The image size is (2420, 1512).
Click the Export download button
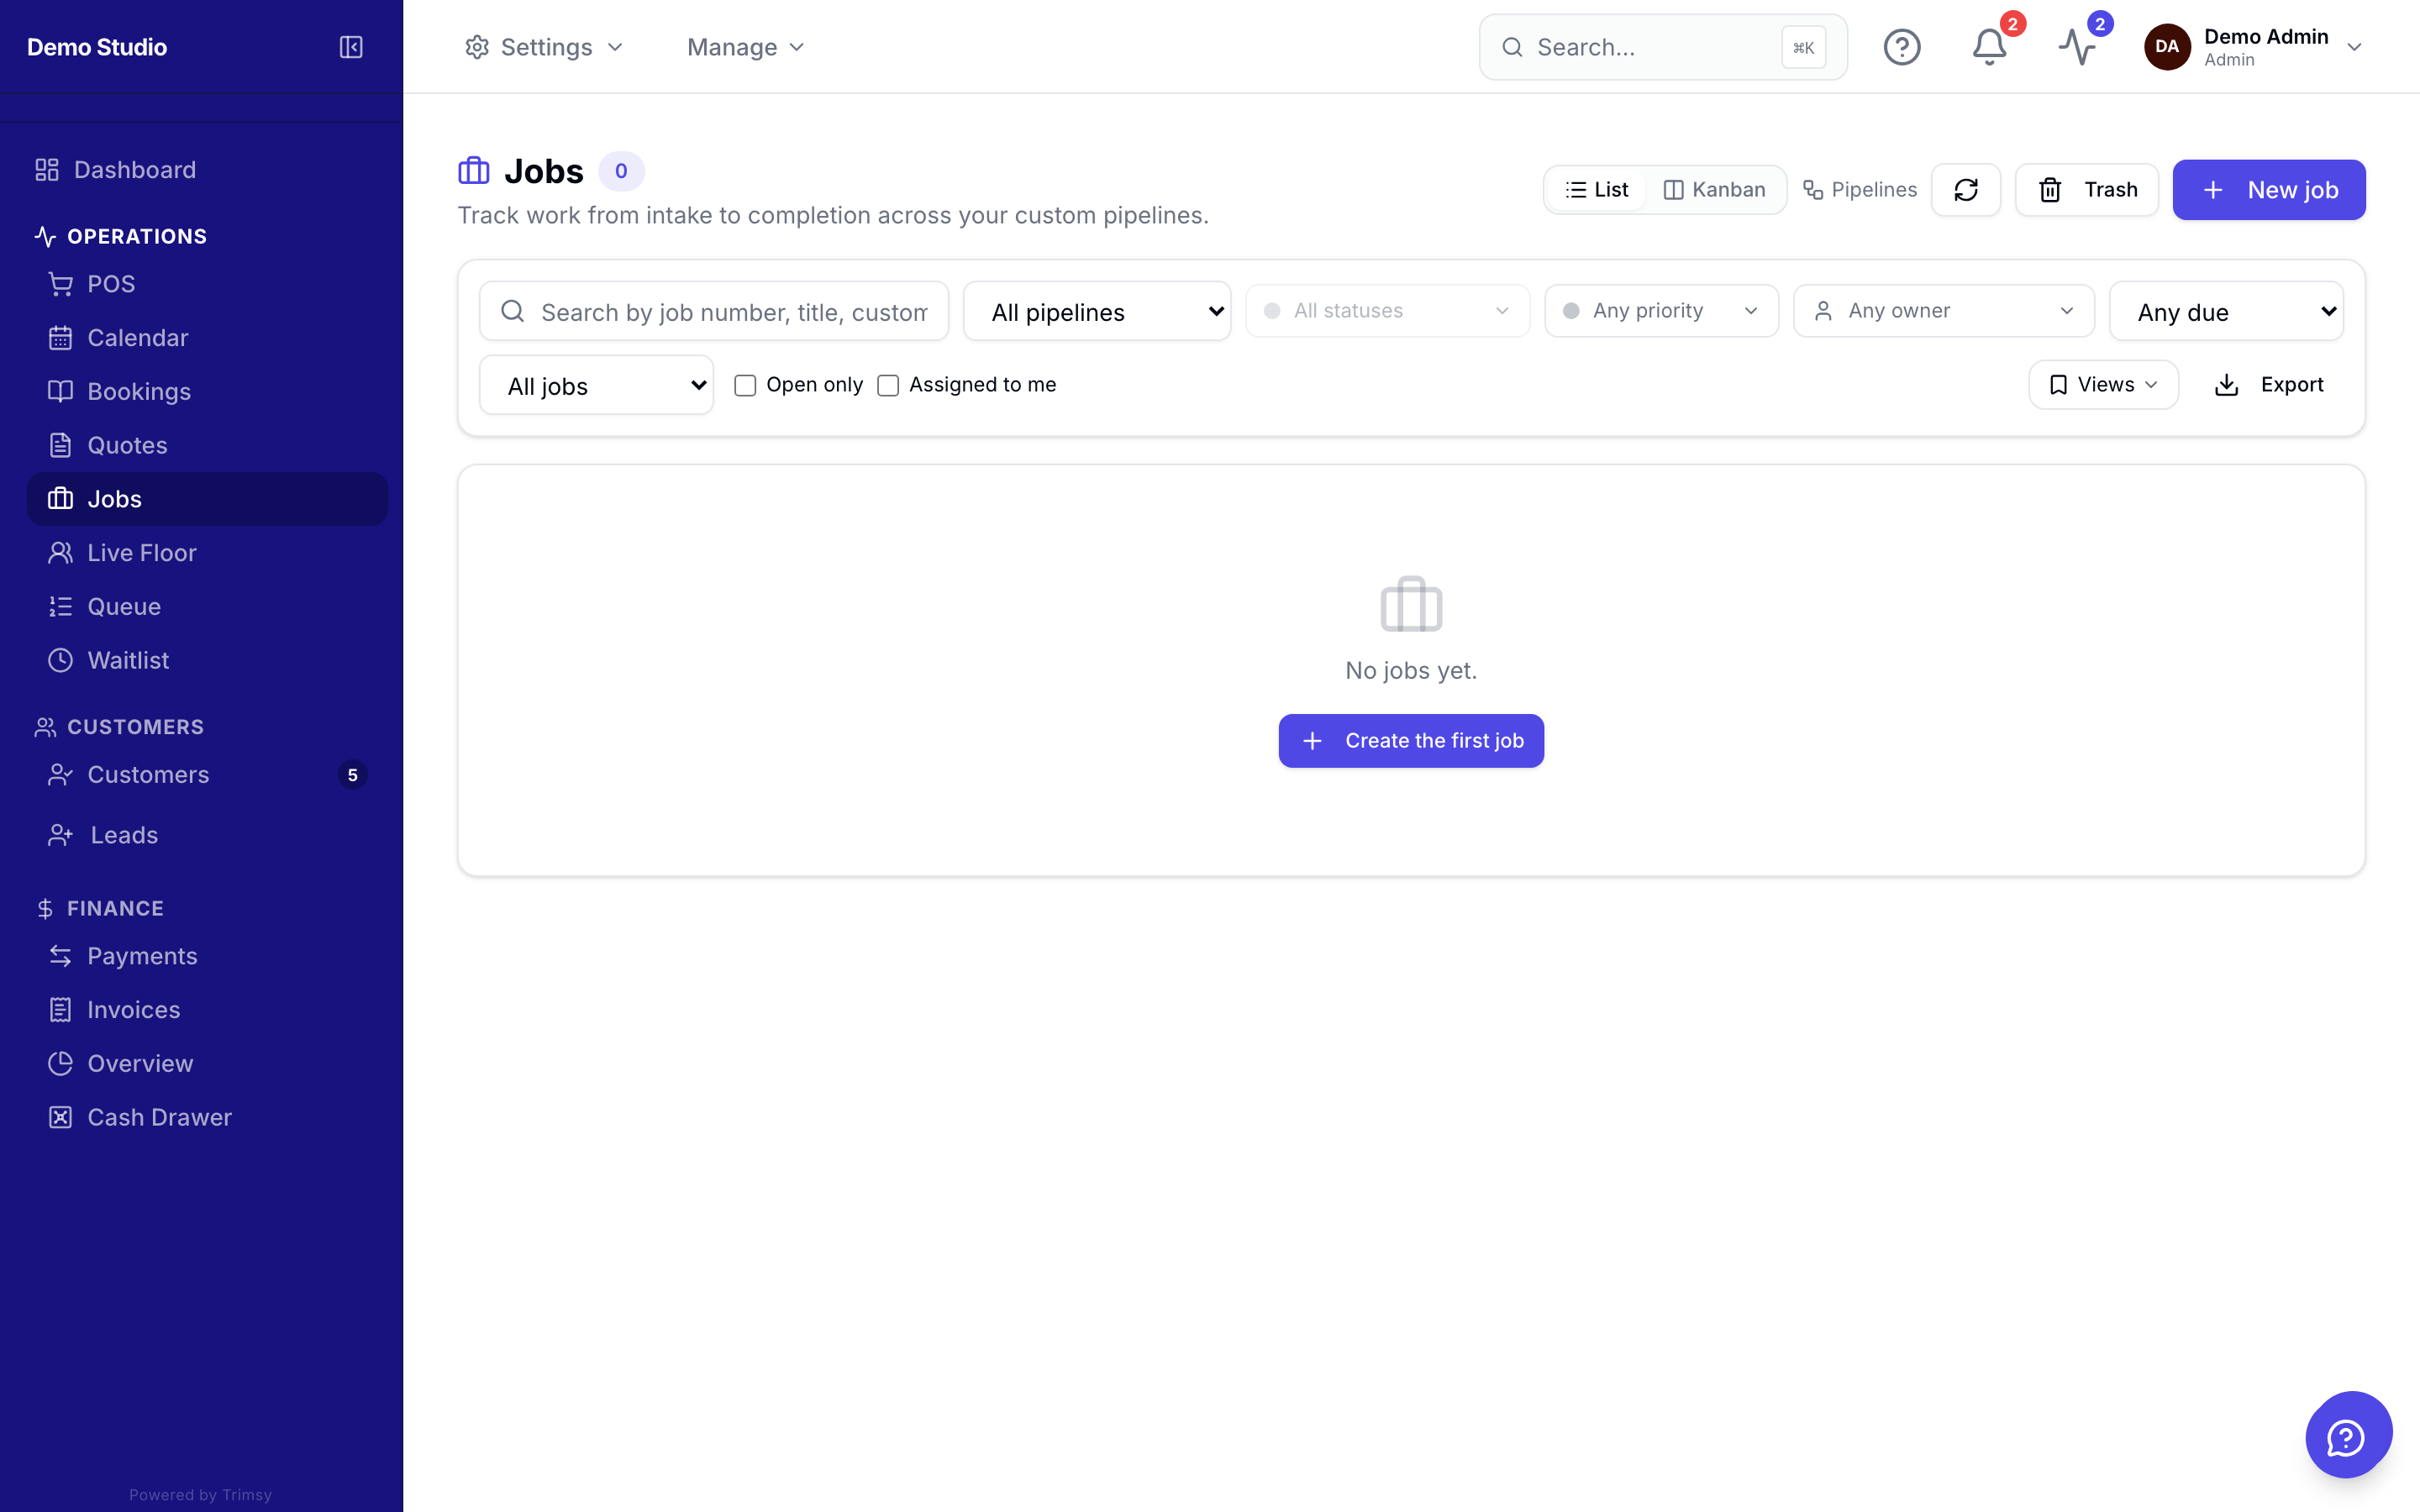pos(2268,385)
